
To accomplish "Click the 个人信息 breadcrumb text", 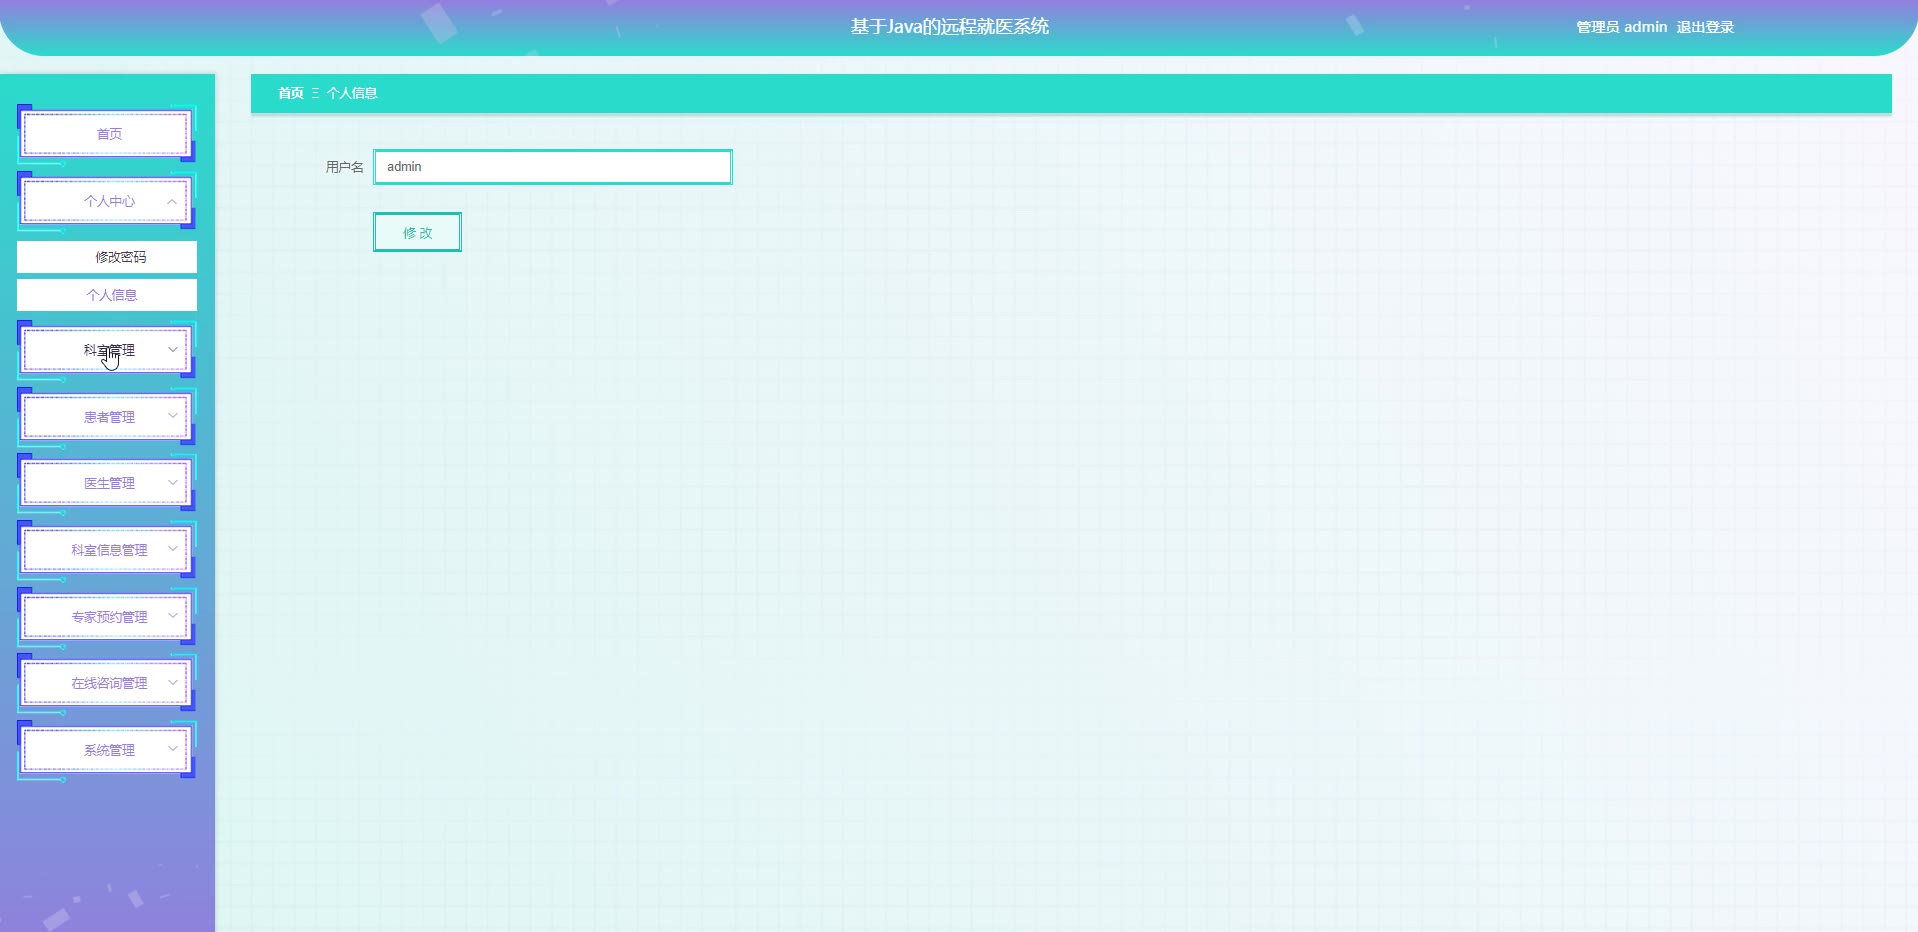I will pos(352,93).
